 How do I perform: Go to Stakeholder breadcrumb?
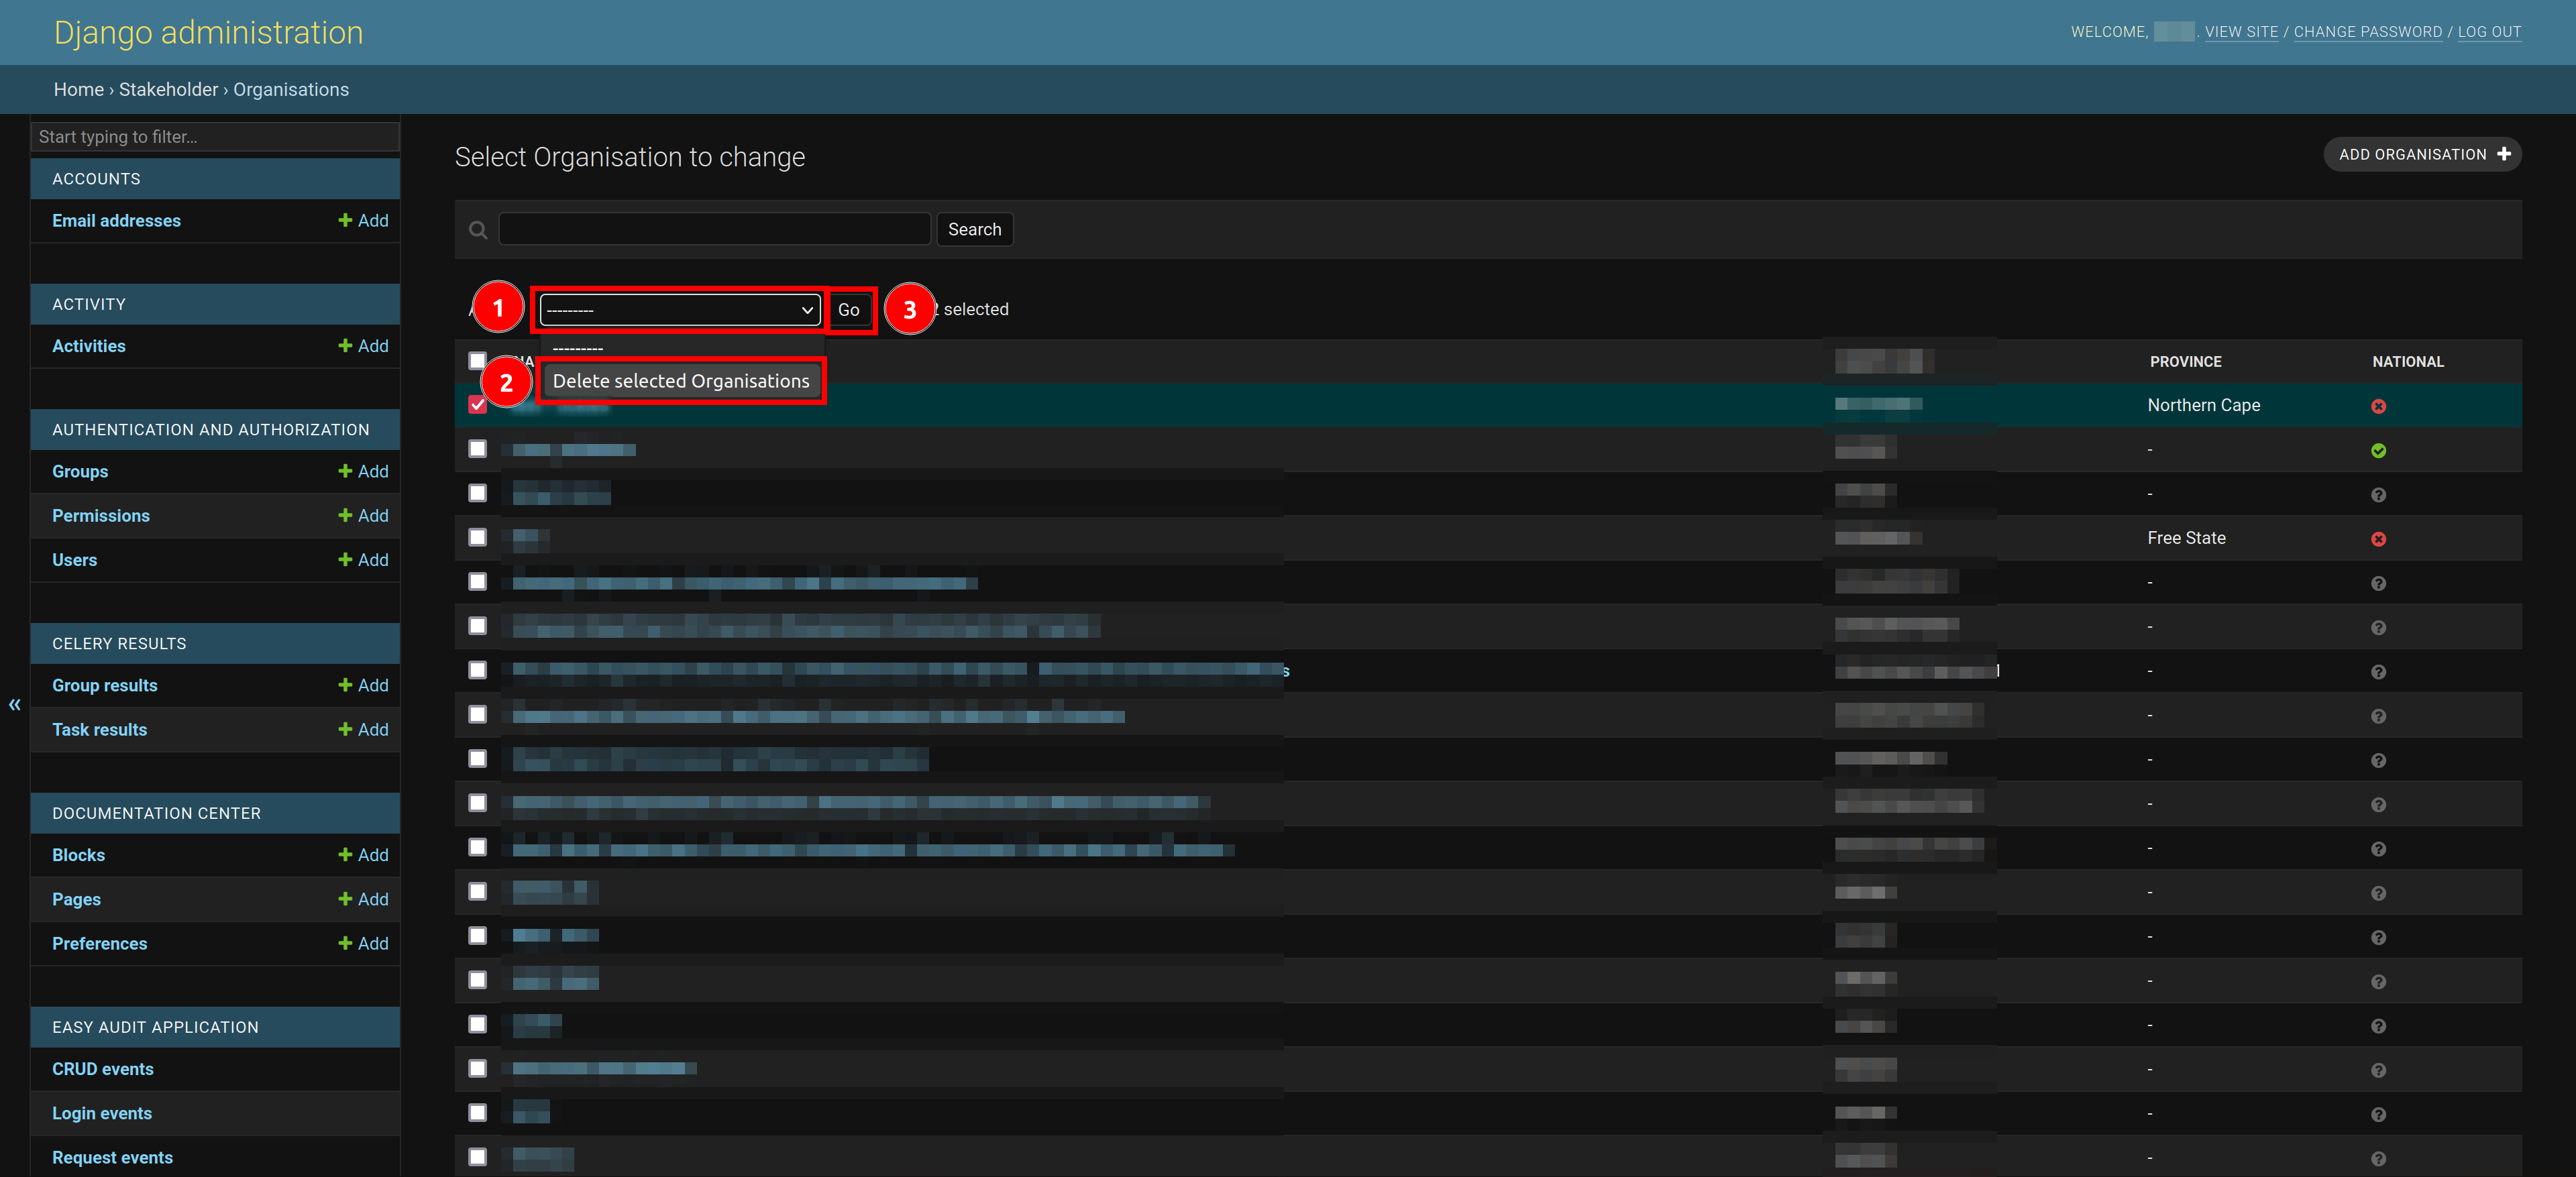click(x=168, y=90)
